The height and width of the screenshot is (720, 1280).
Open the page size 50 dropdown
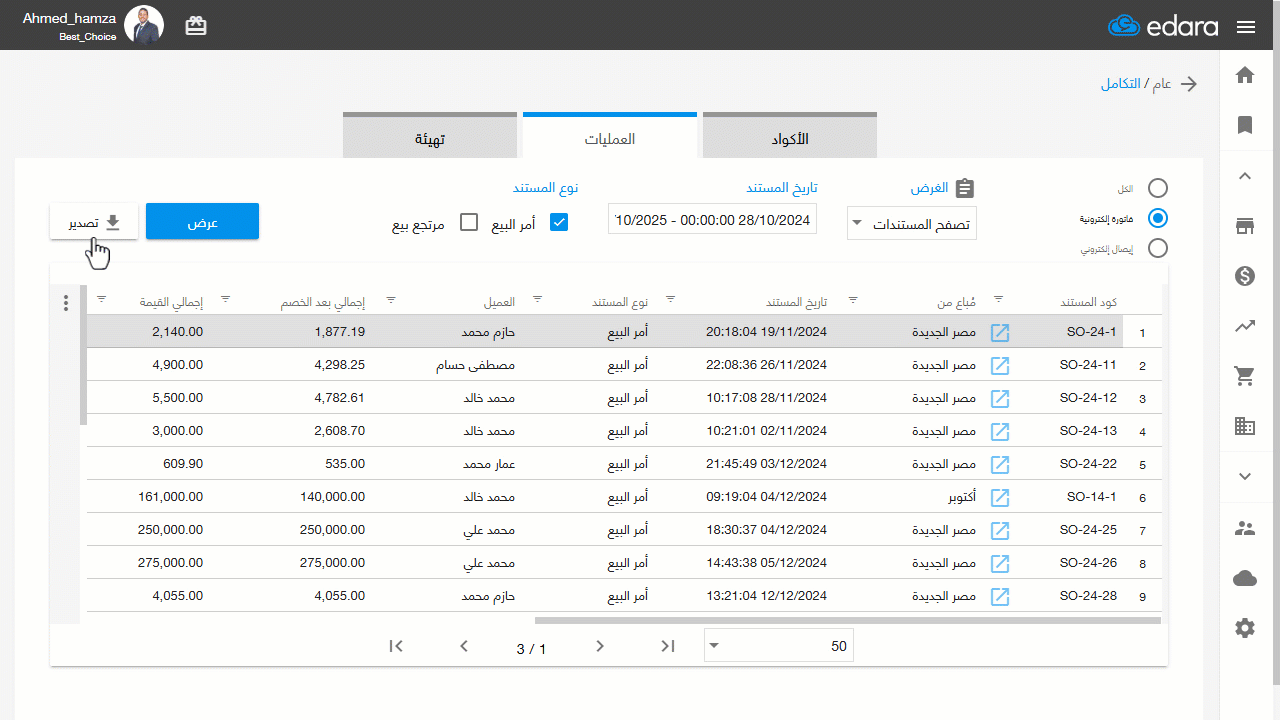[x=779, y=645]
